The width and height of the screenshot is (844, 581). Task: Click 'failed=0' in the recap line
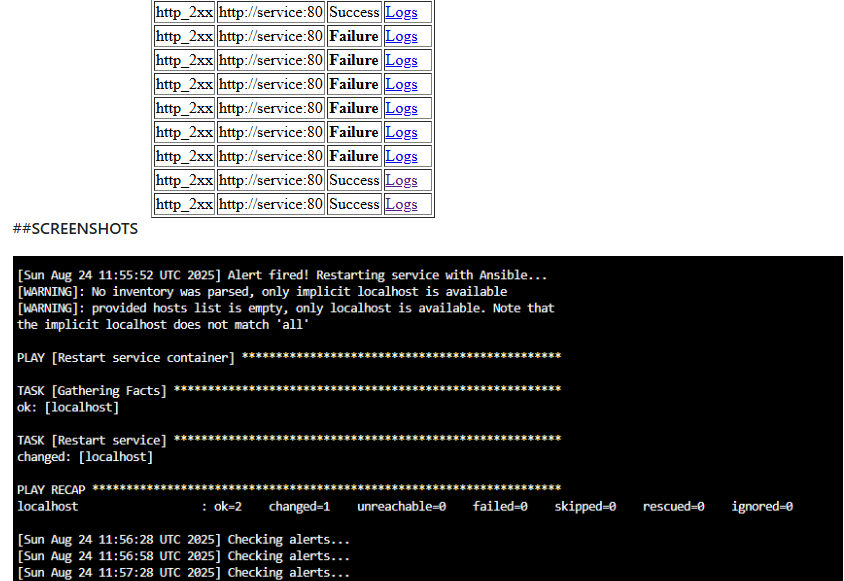coord(500,506)
